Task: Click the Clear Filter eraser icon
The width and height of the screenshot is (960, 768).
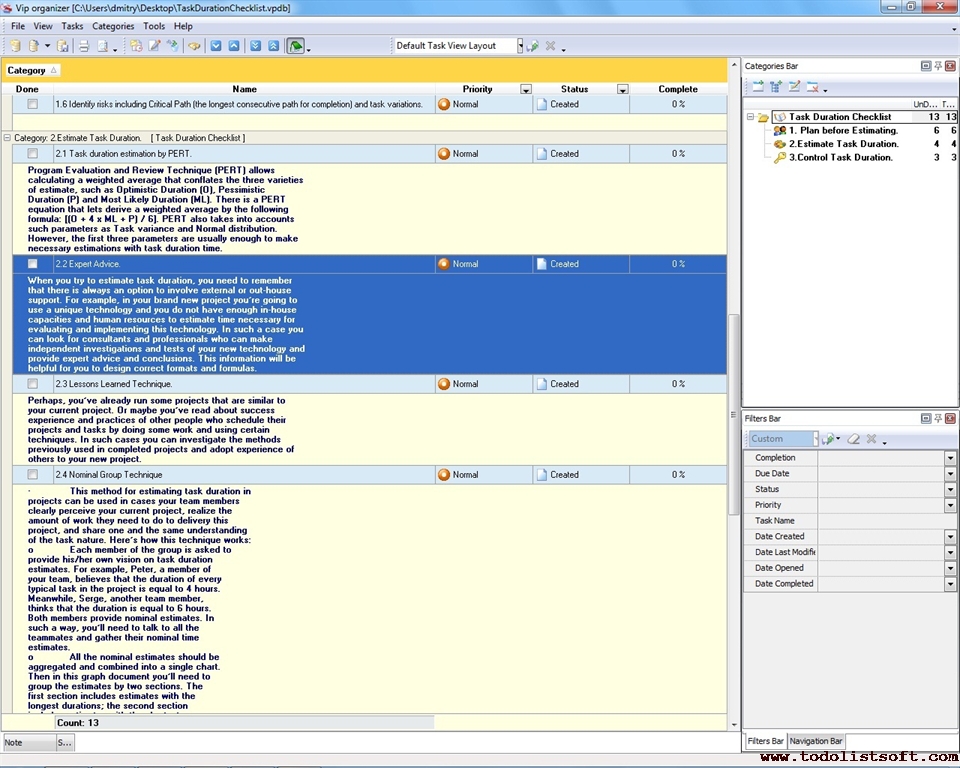Action: [853, 439]
